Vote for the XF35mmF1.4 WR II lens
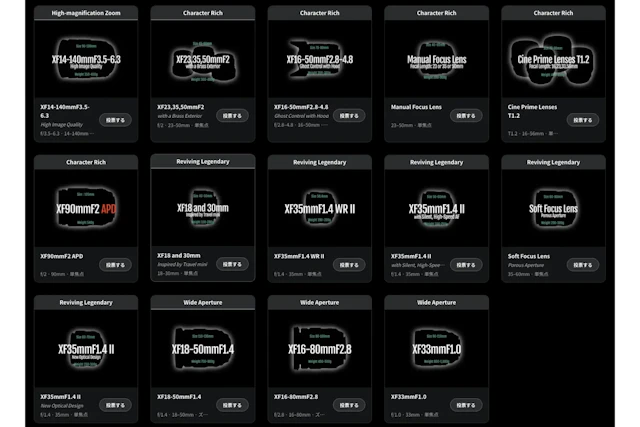 point(349,265)
